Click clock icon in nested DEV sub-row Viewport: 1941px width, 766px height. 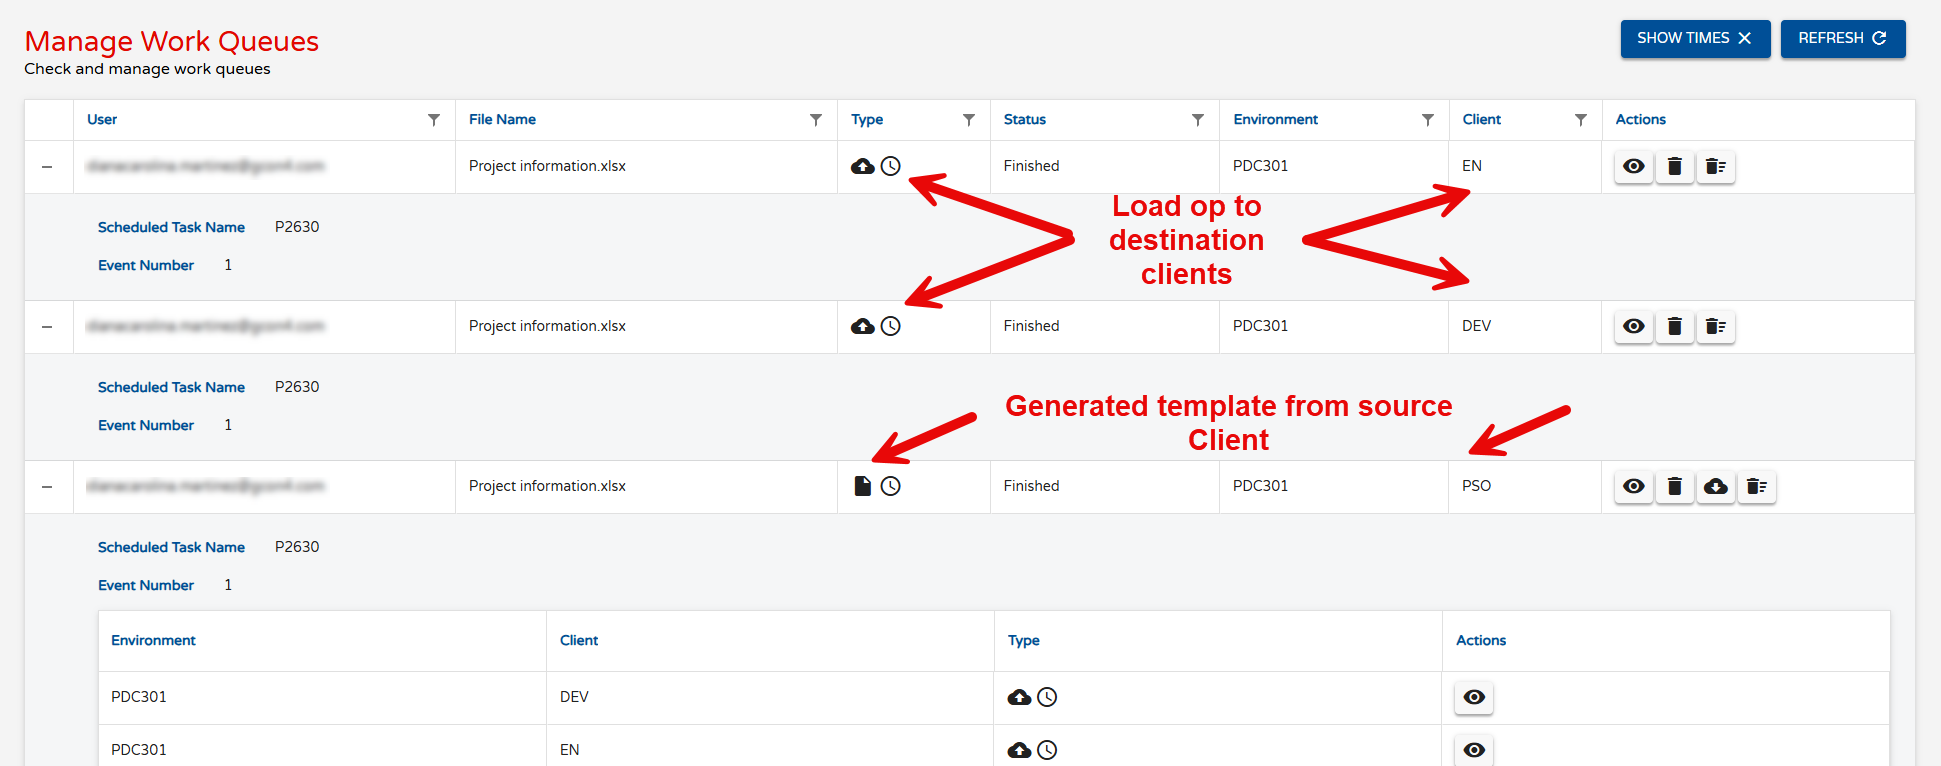tap(1047, 697)
